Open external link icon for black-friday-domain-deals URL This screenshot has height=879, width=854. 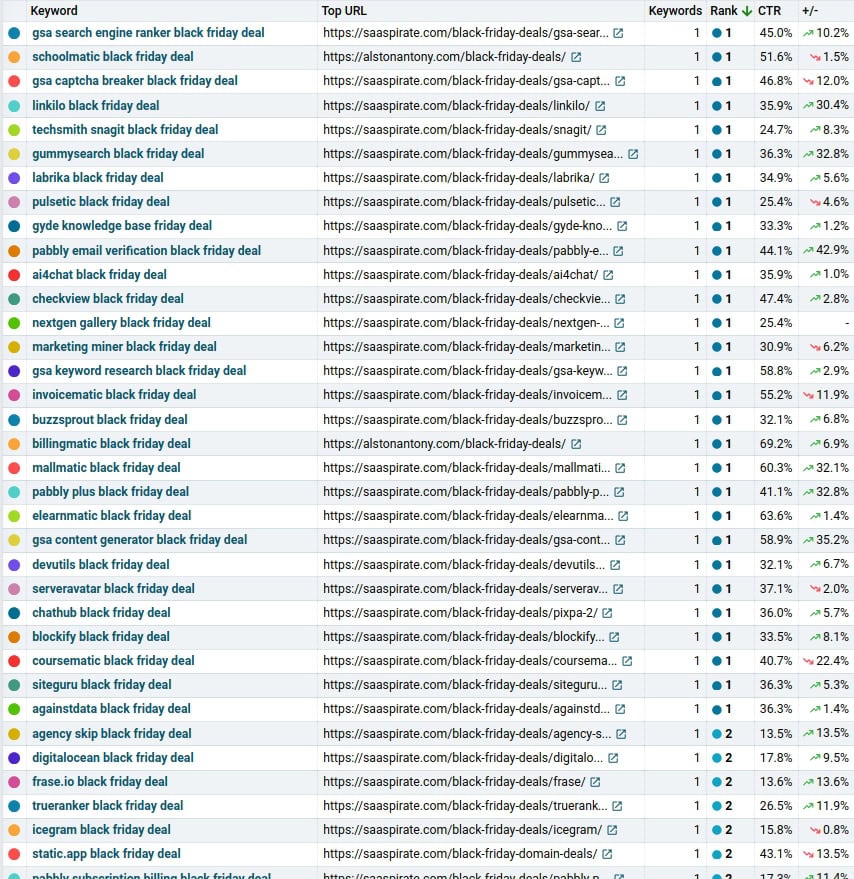coord(607,854)
